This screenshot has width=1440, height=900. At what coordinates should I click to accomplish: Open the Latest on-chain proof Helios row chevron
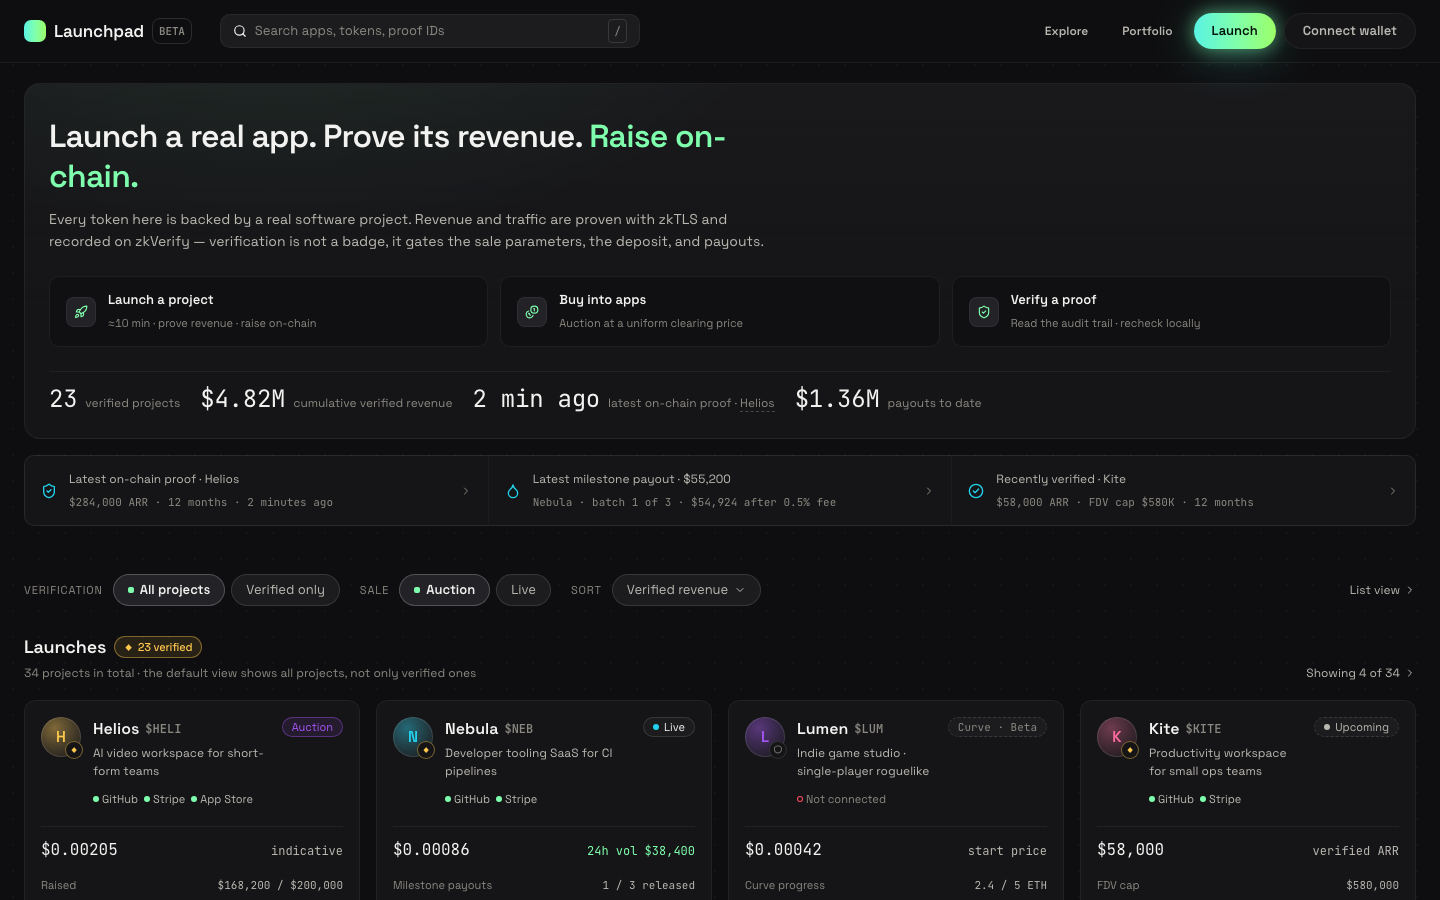(466, 491)
